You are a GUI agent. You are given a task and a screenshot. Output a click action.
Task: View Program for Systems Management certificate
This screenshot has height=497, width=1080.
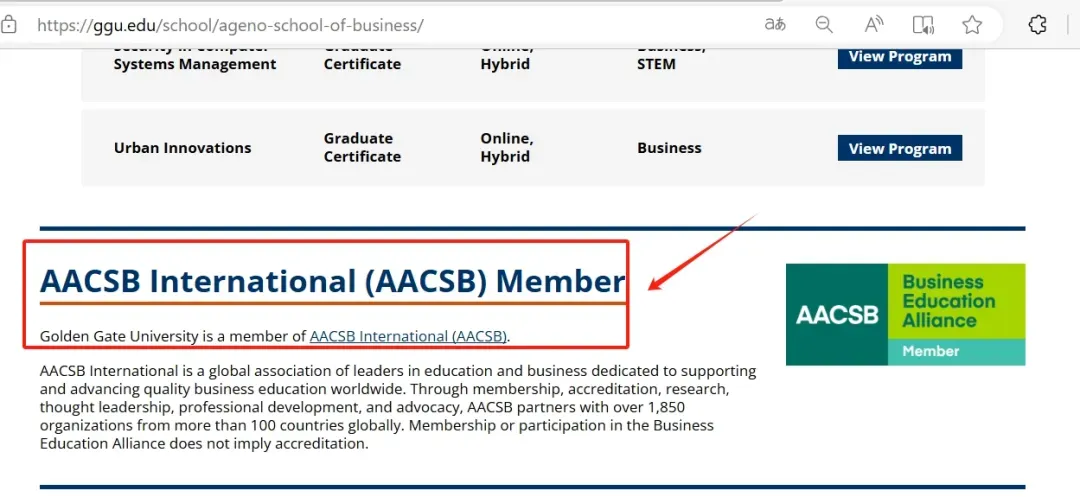899,57
